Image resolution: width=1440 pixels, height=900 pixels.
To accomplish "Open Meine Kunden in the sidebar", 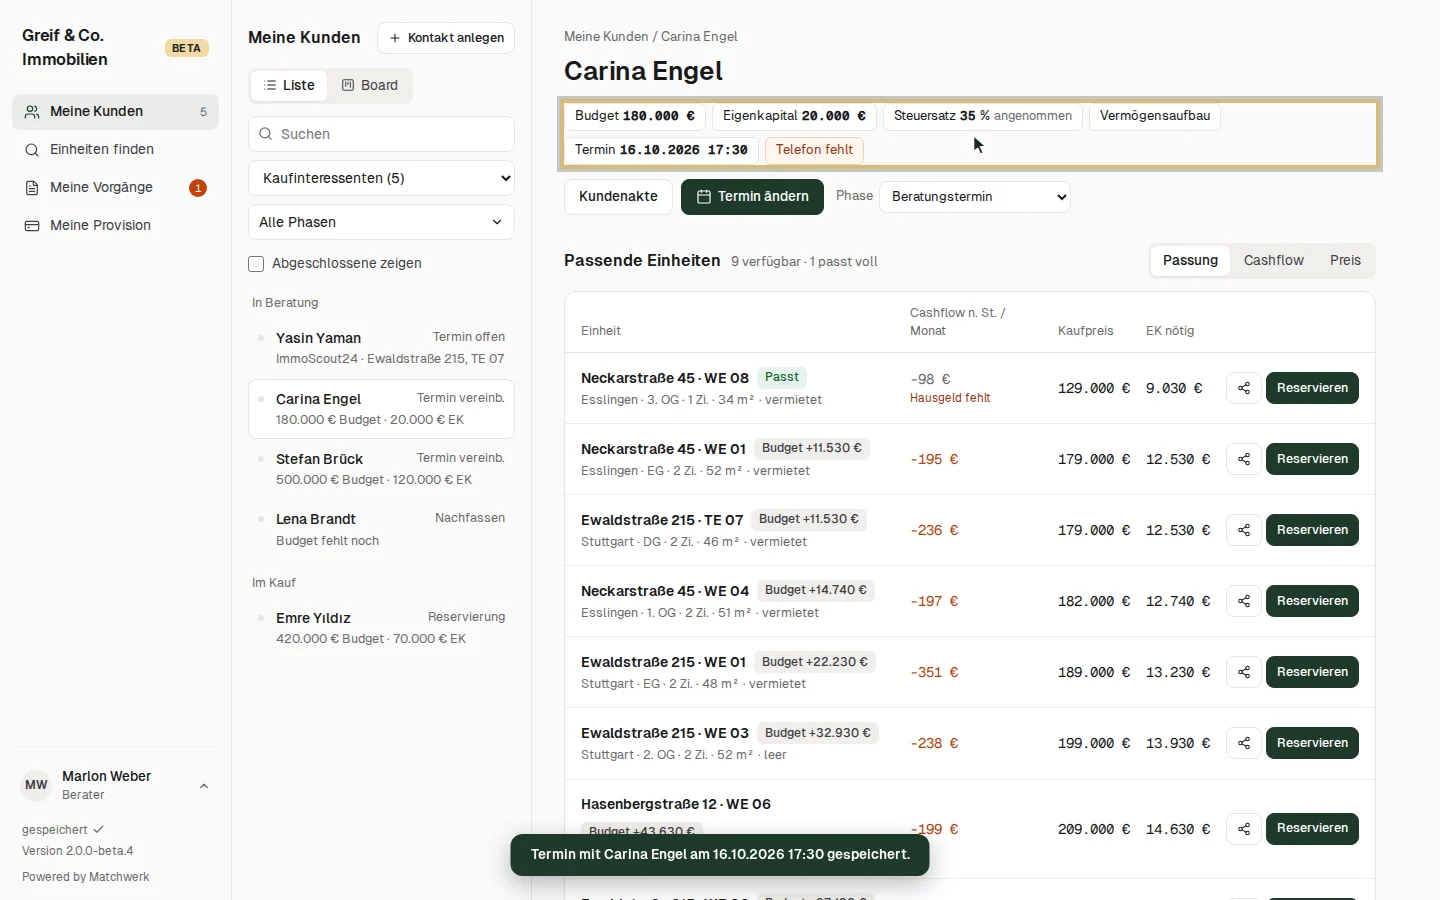I will tap(115, 112).
